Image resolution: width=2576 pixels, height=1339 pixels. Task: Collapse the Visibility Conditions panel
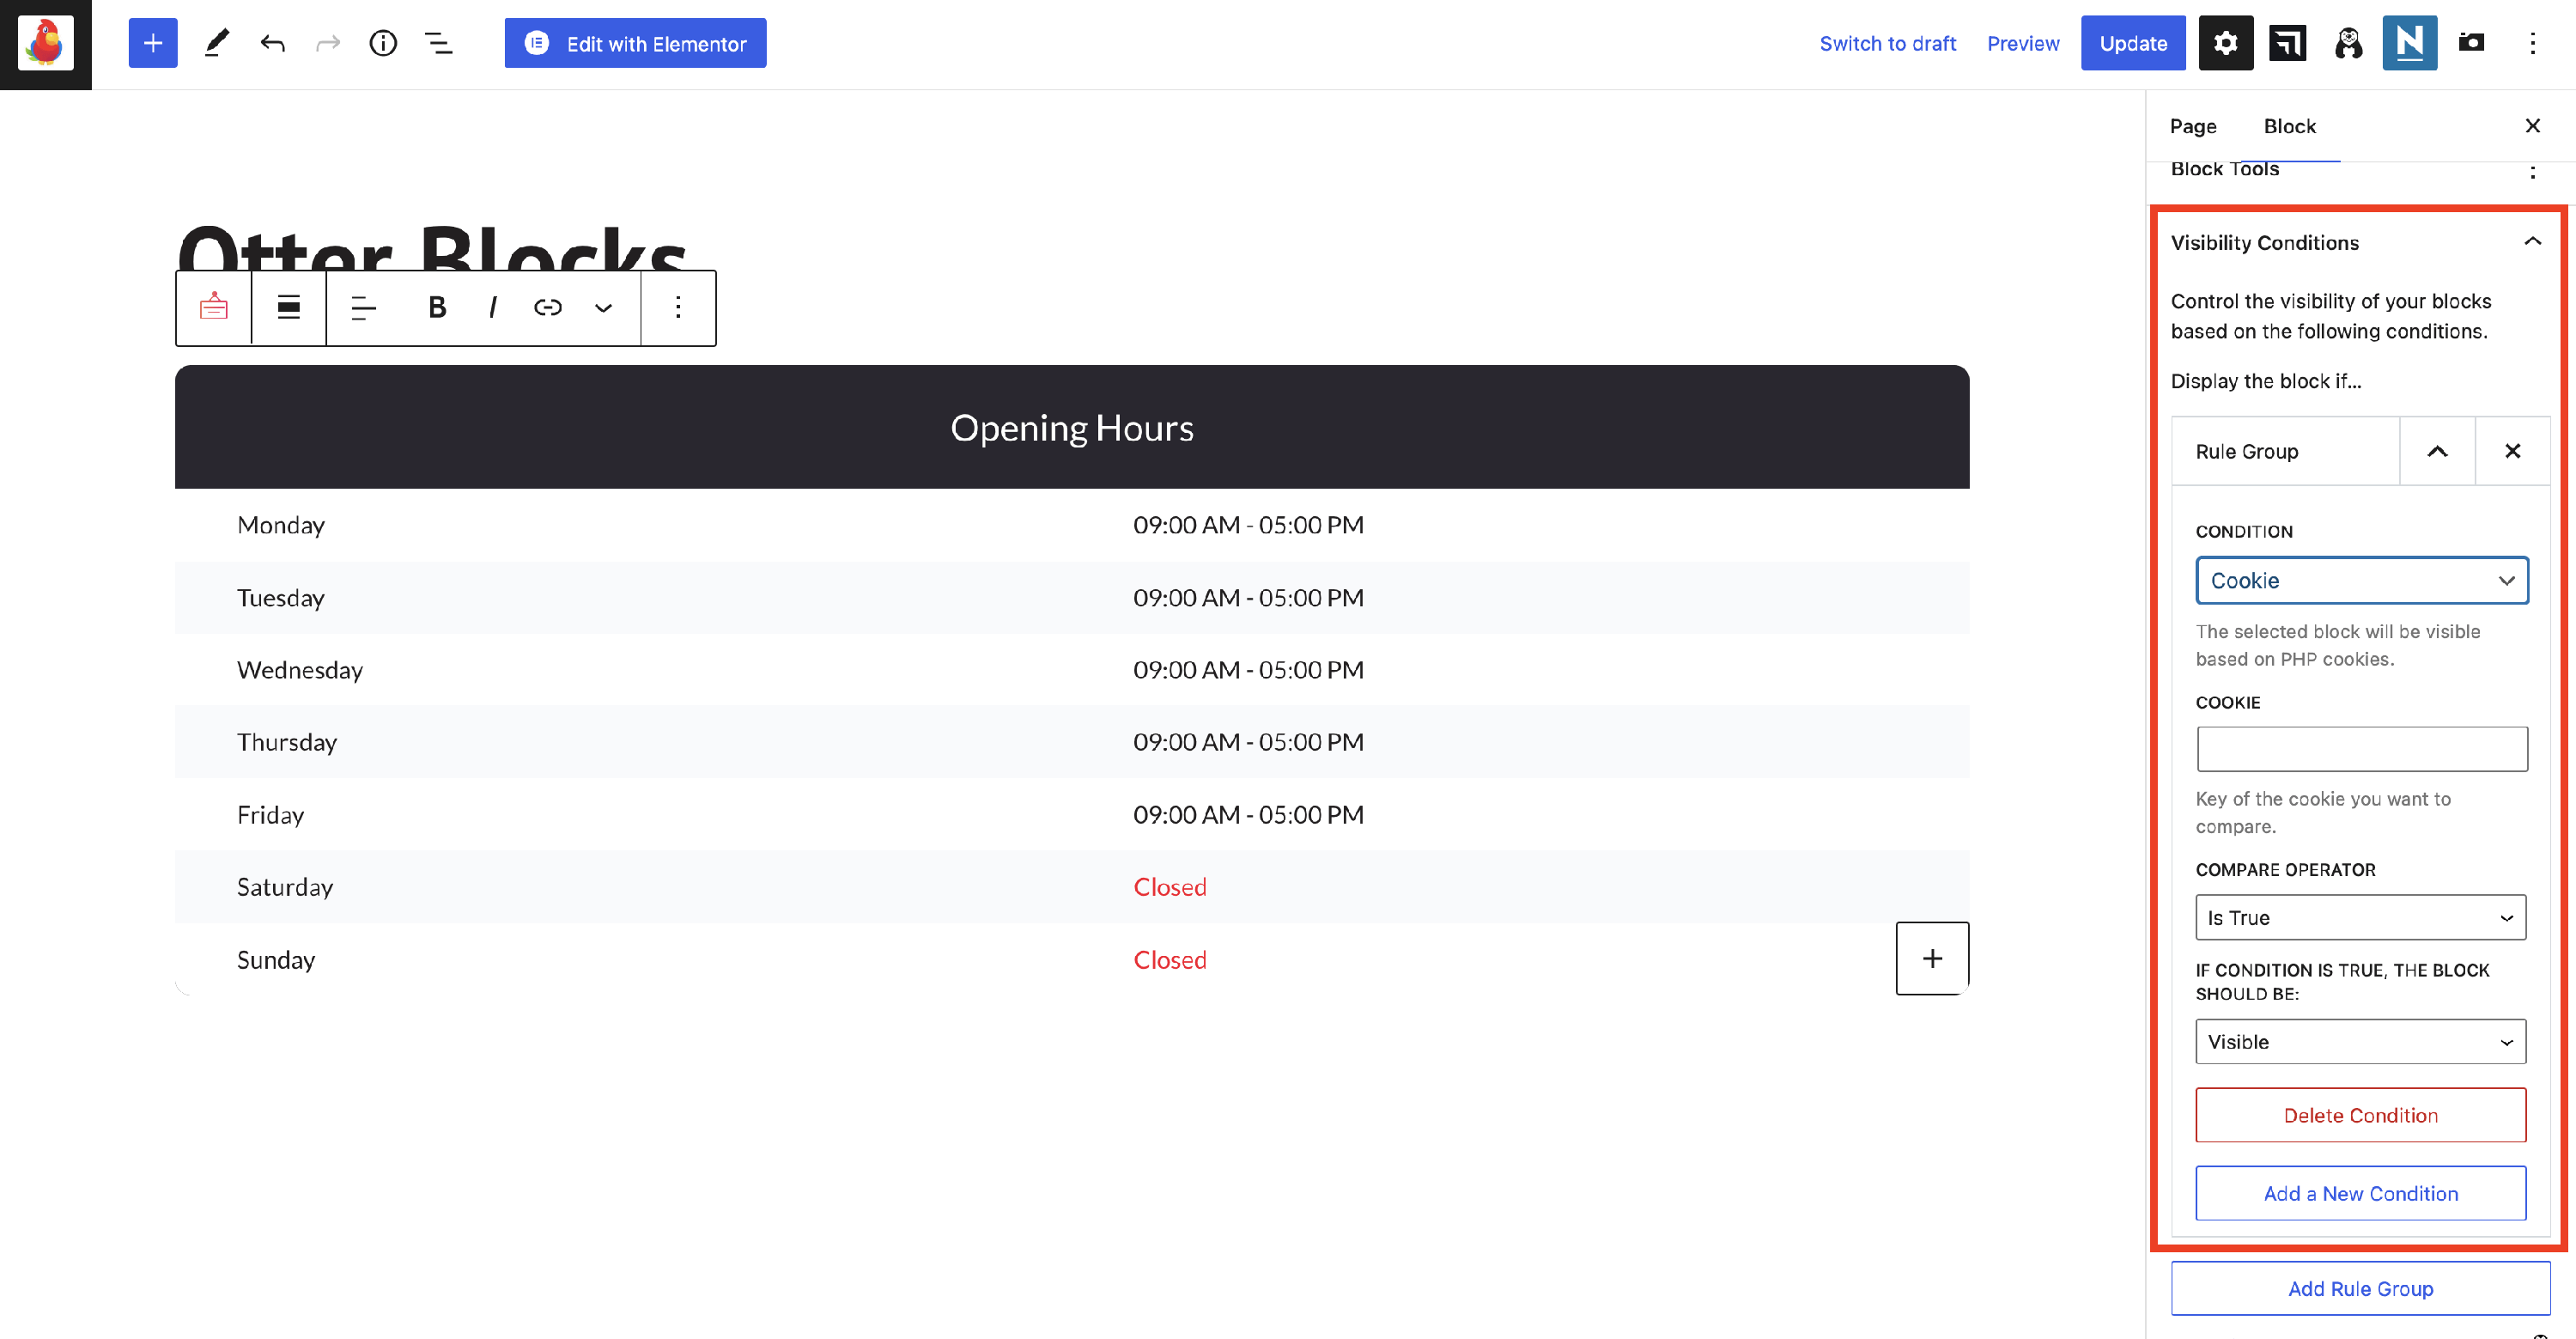(2532, 242)
